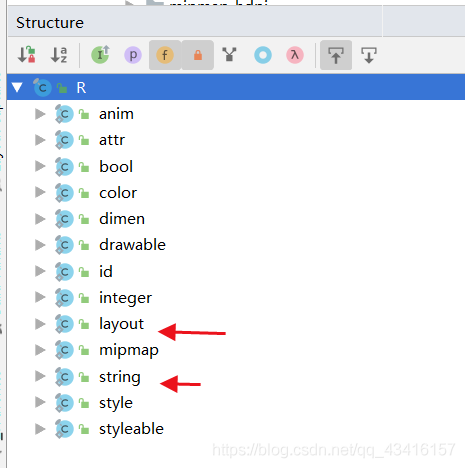Select the integer tree item
This screenshot has height=468, width=465.
coord(125,298)
